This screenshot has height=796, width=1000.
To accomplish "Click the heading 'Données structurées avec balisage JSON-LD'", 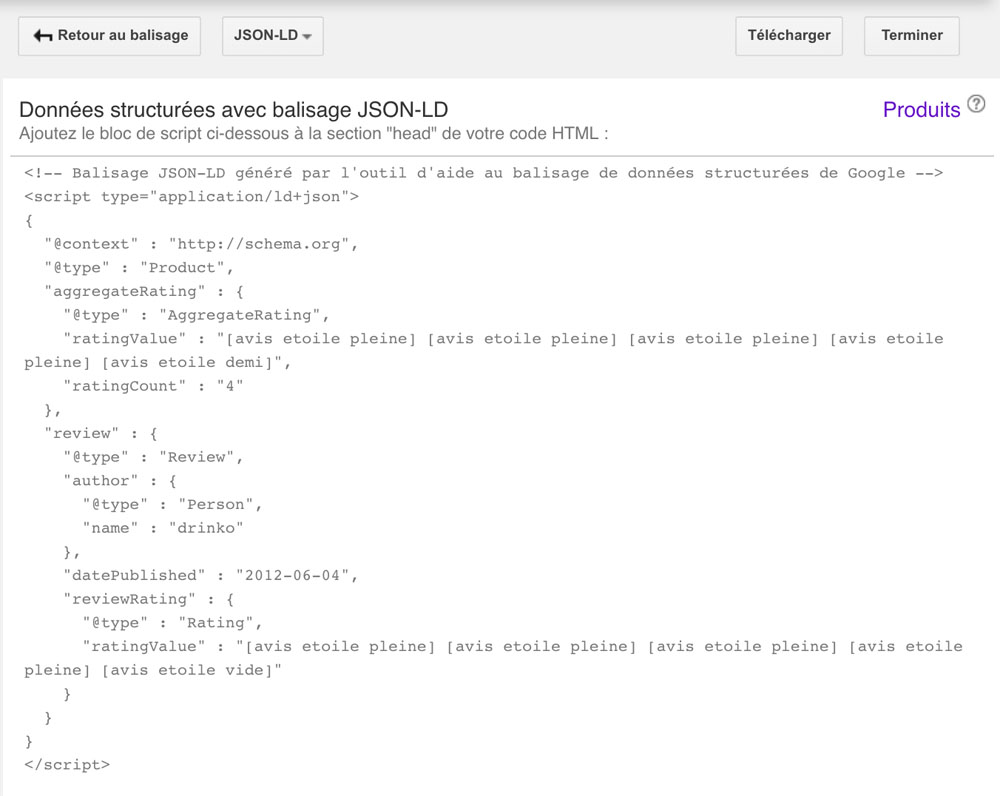I will pos(233,110).
